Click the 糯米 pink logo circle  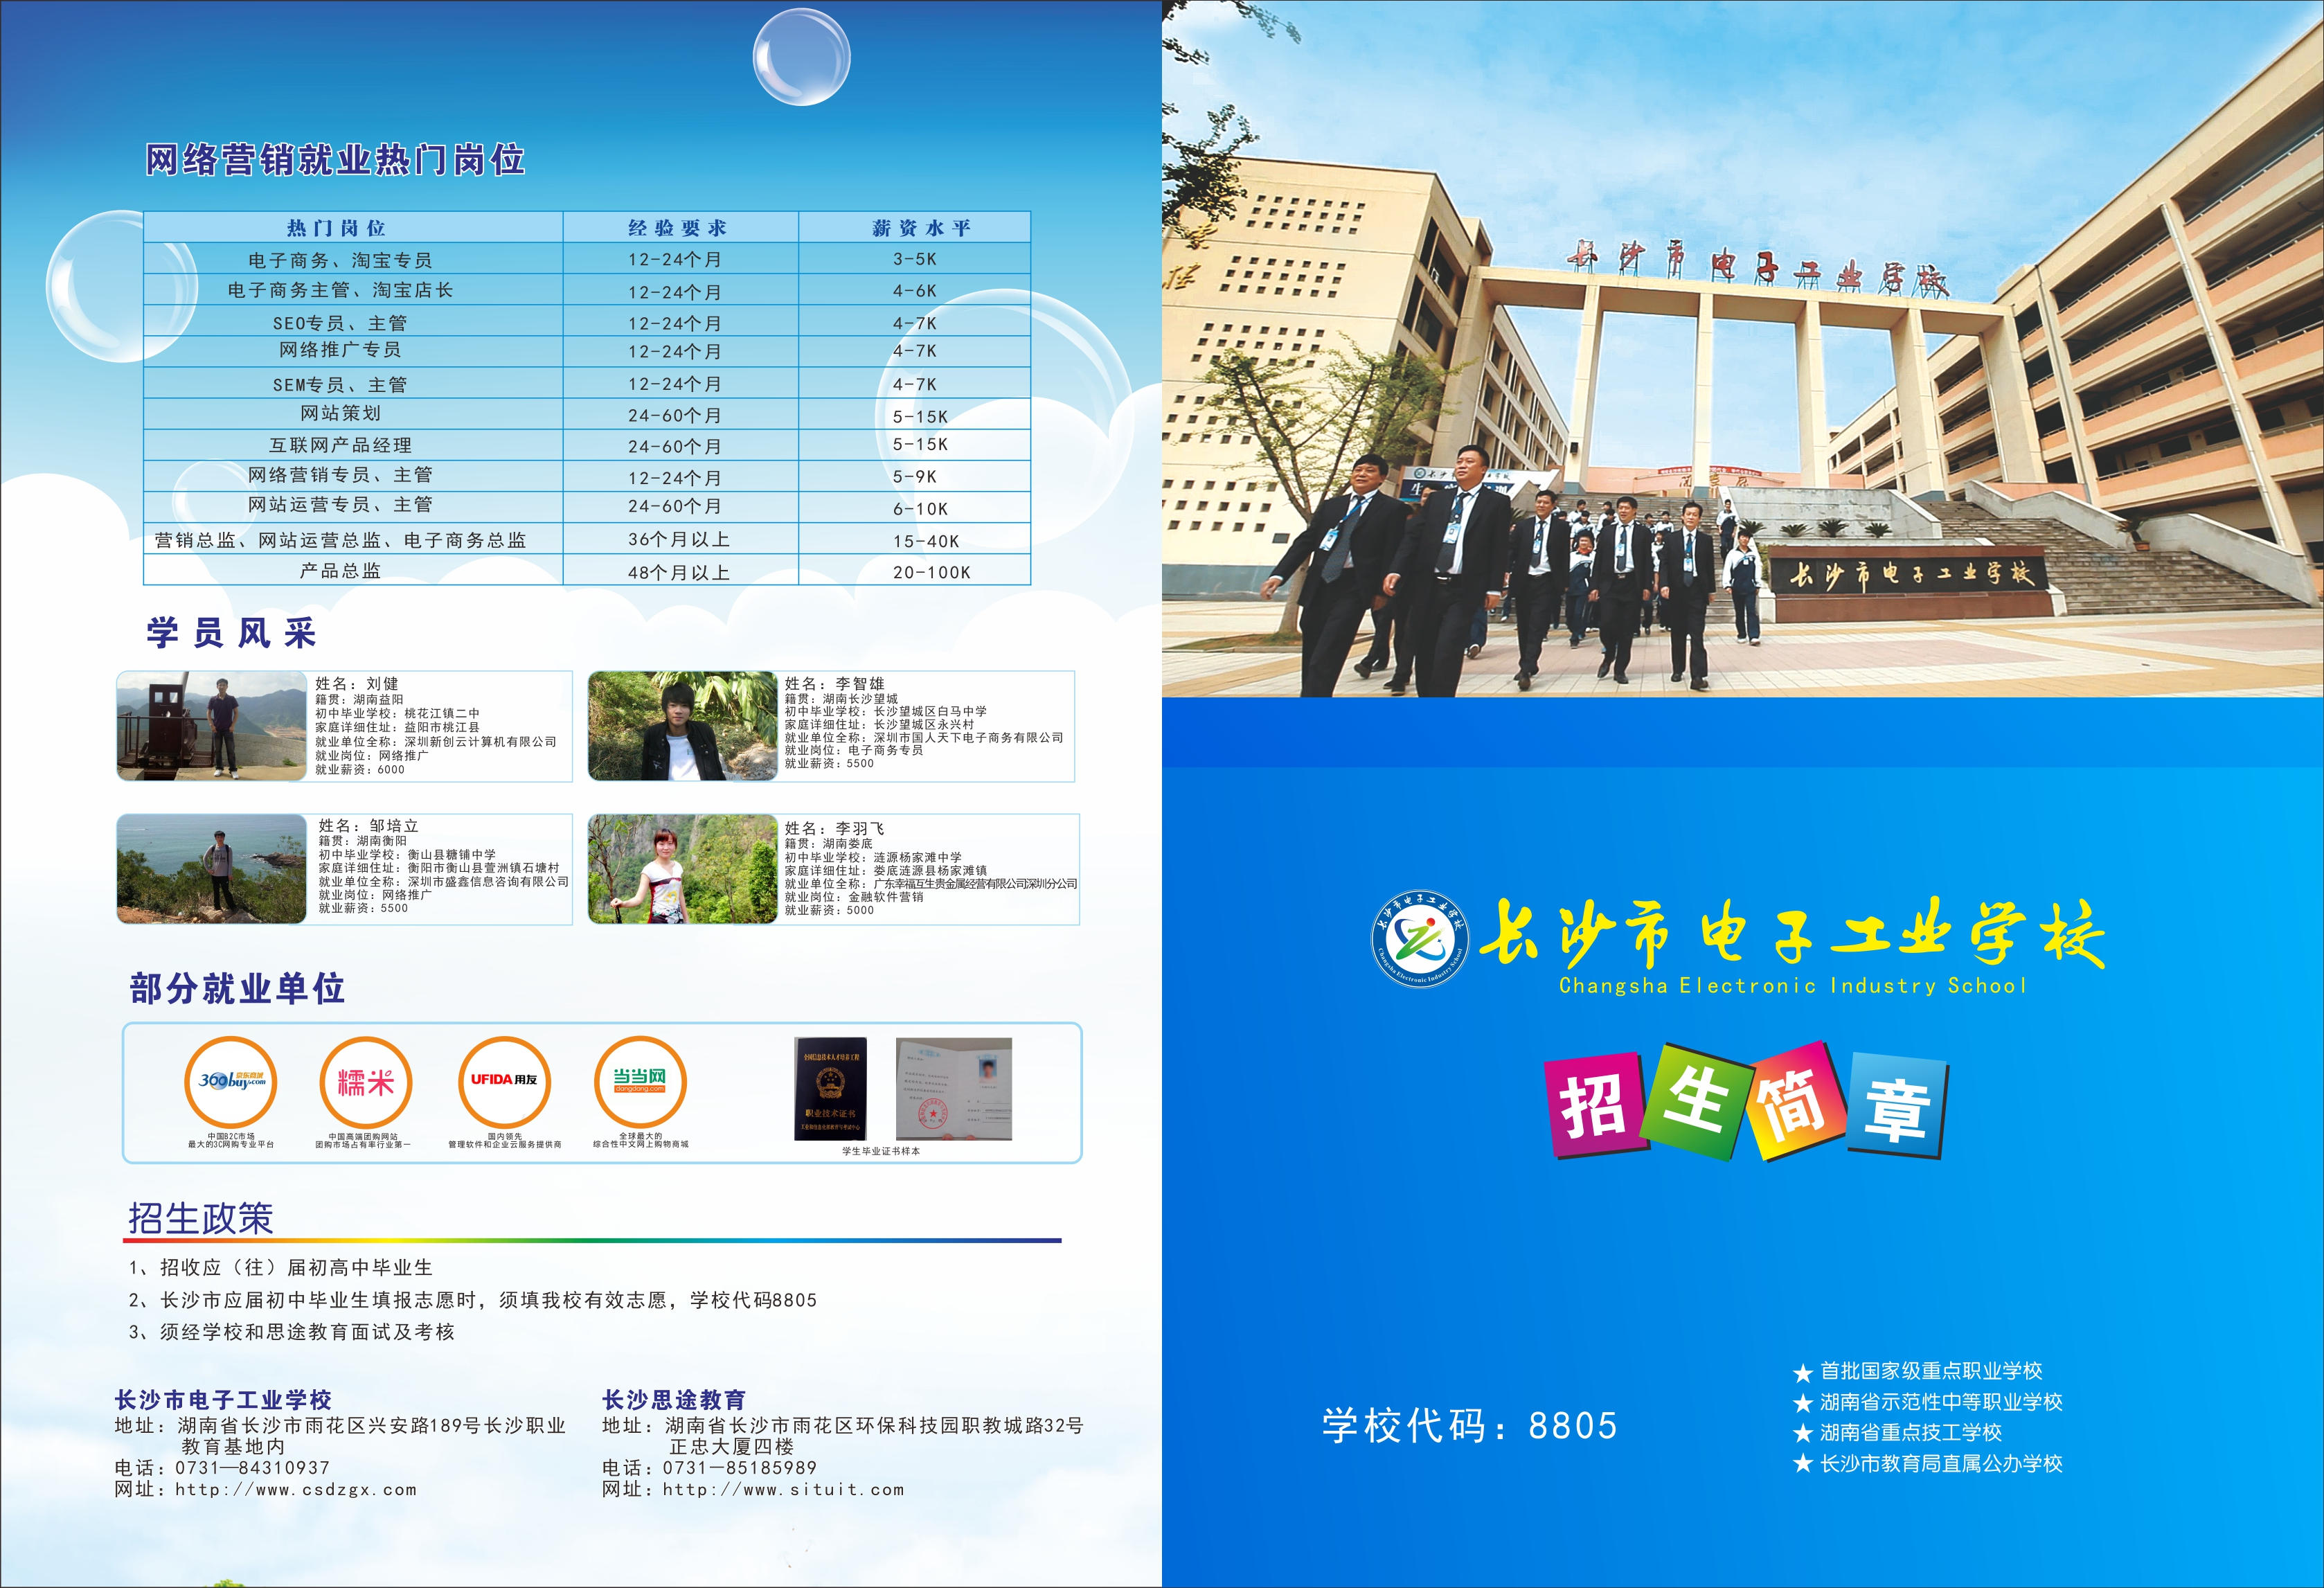click(x=365, y=1082)
